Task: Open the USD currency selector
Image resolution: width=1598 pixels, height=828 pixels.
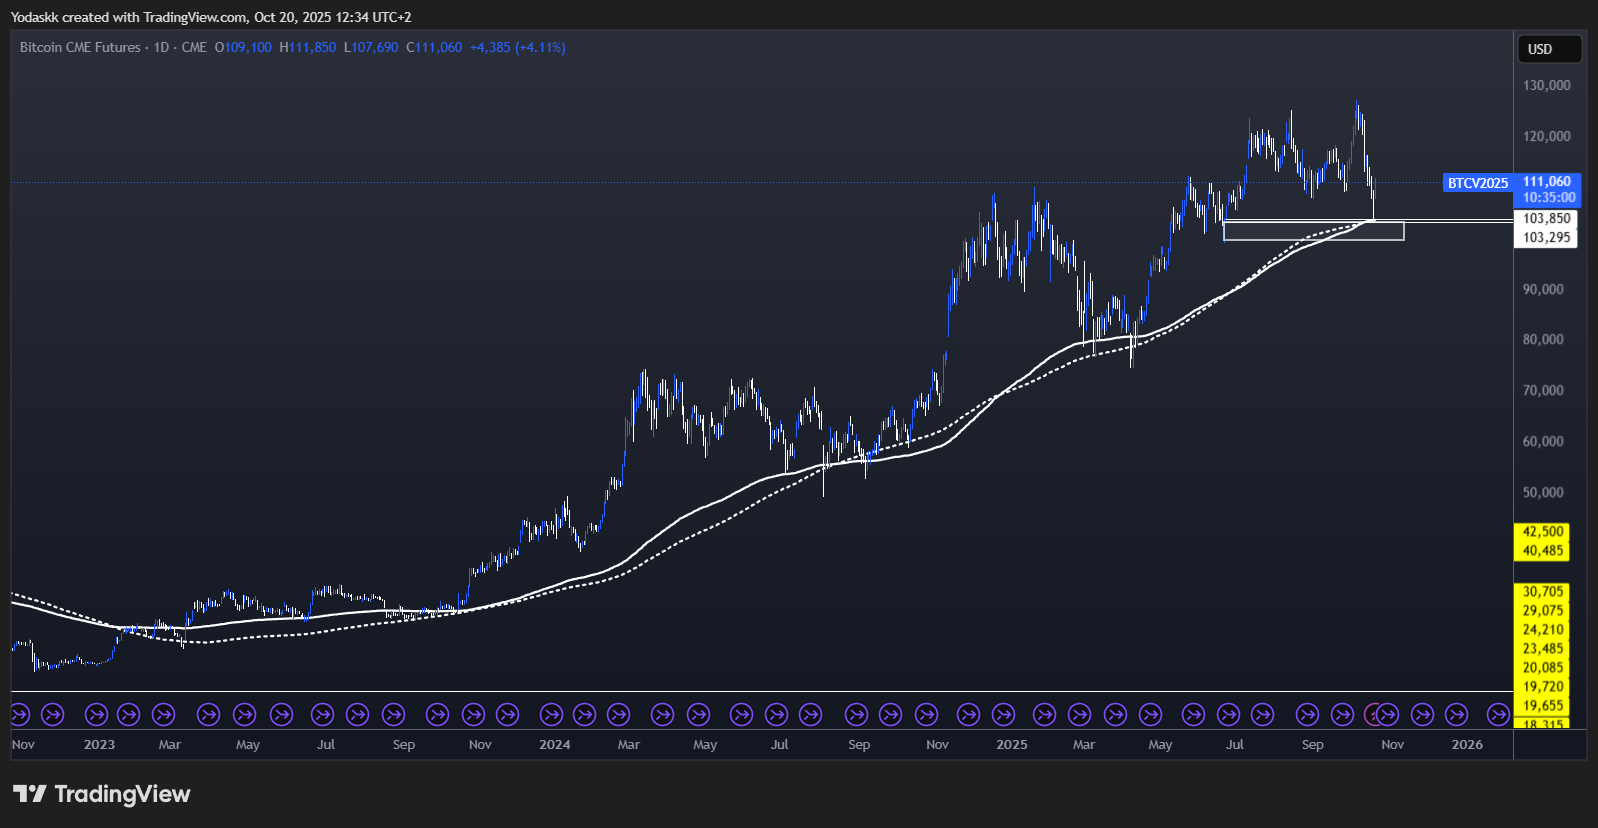Action: (1549, 49)
